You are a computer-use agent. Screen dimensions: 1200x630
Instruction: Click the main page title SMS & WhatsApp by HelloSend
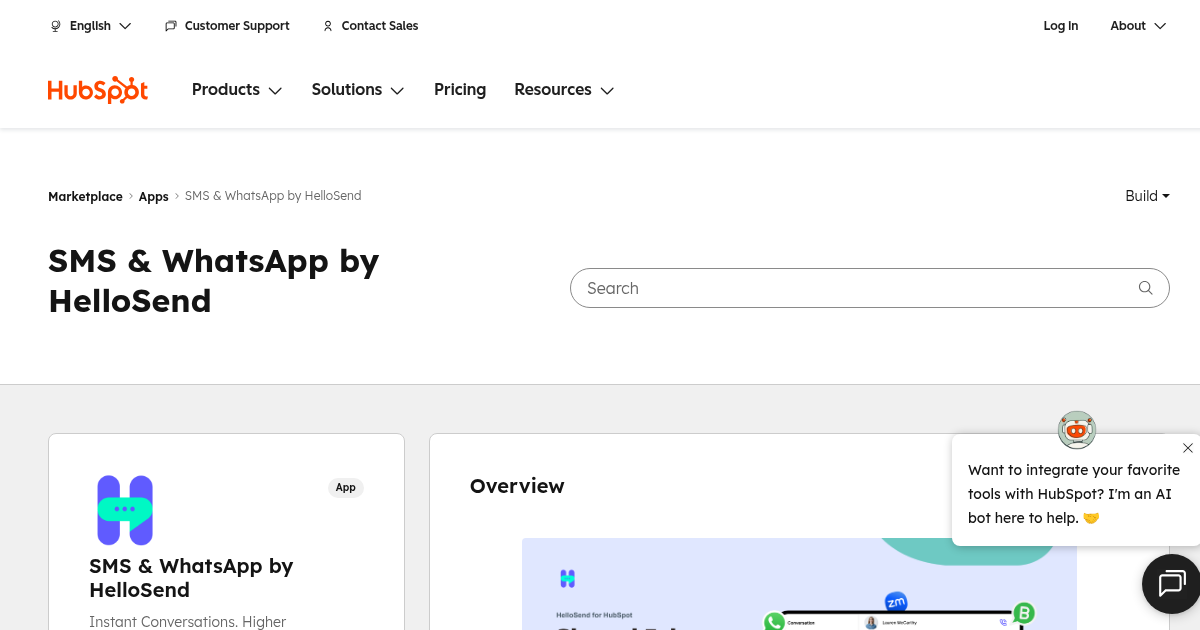214,281
